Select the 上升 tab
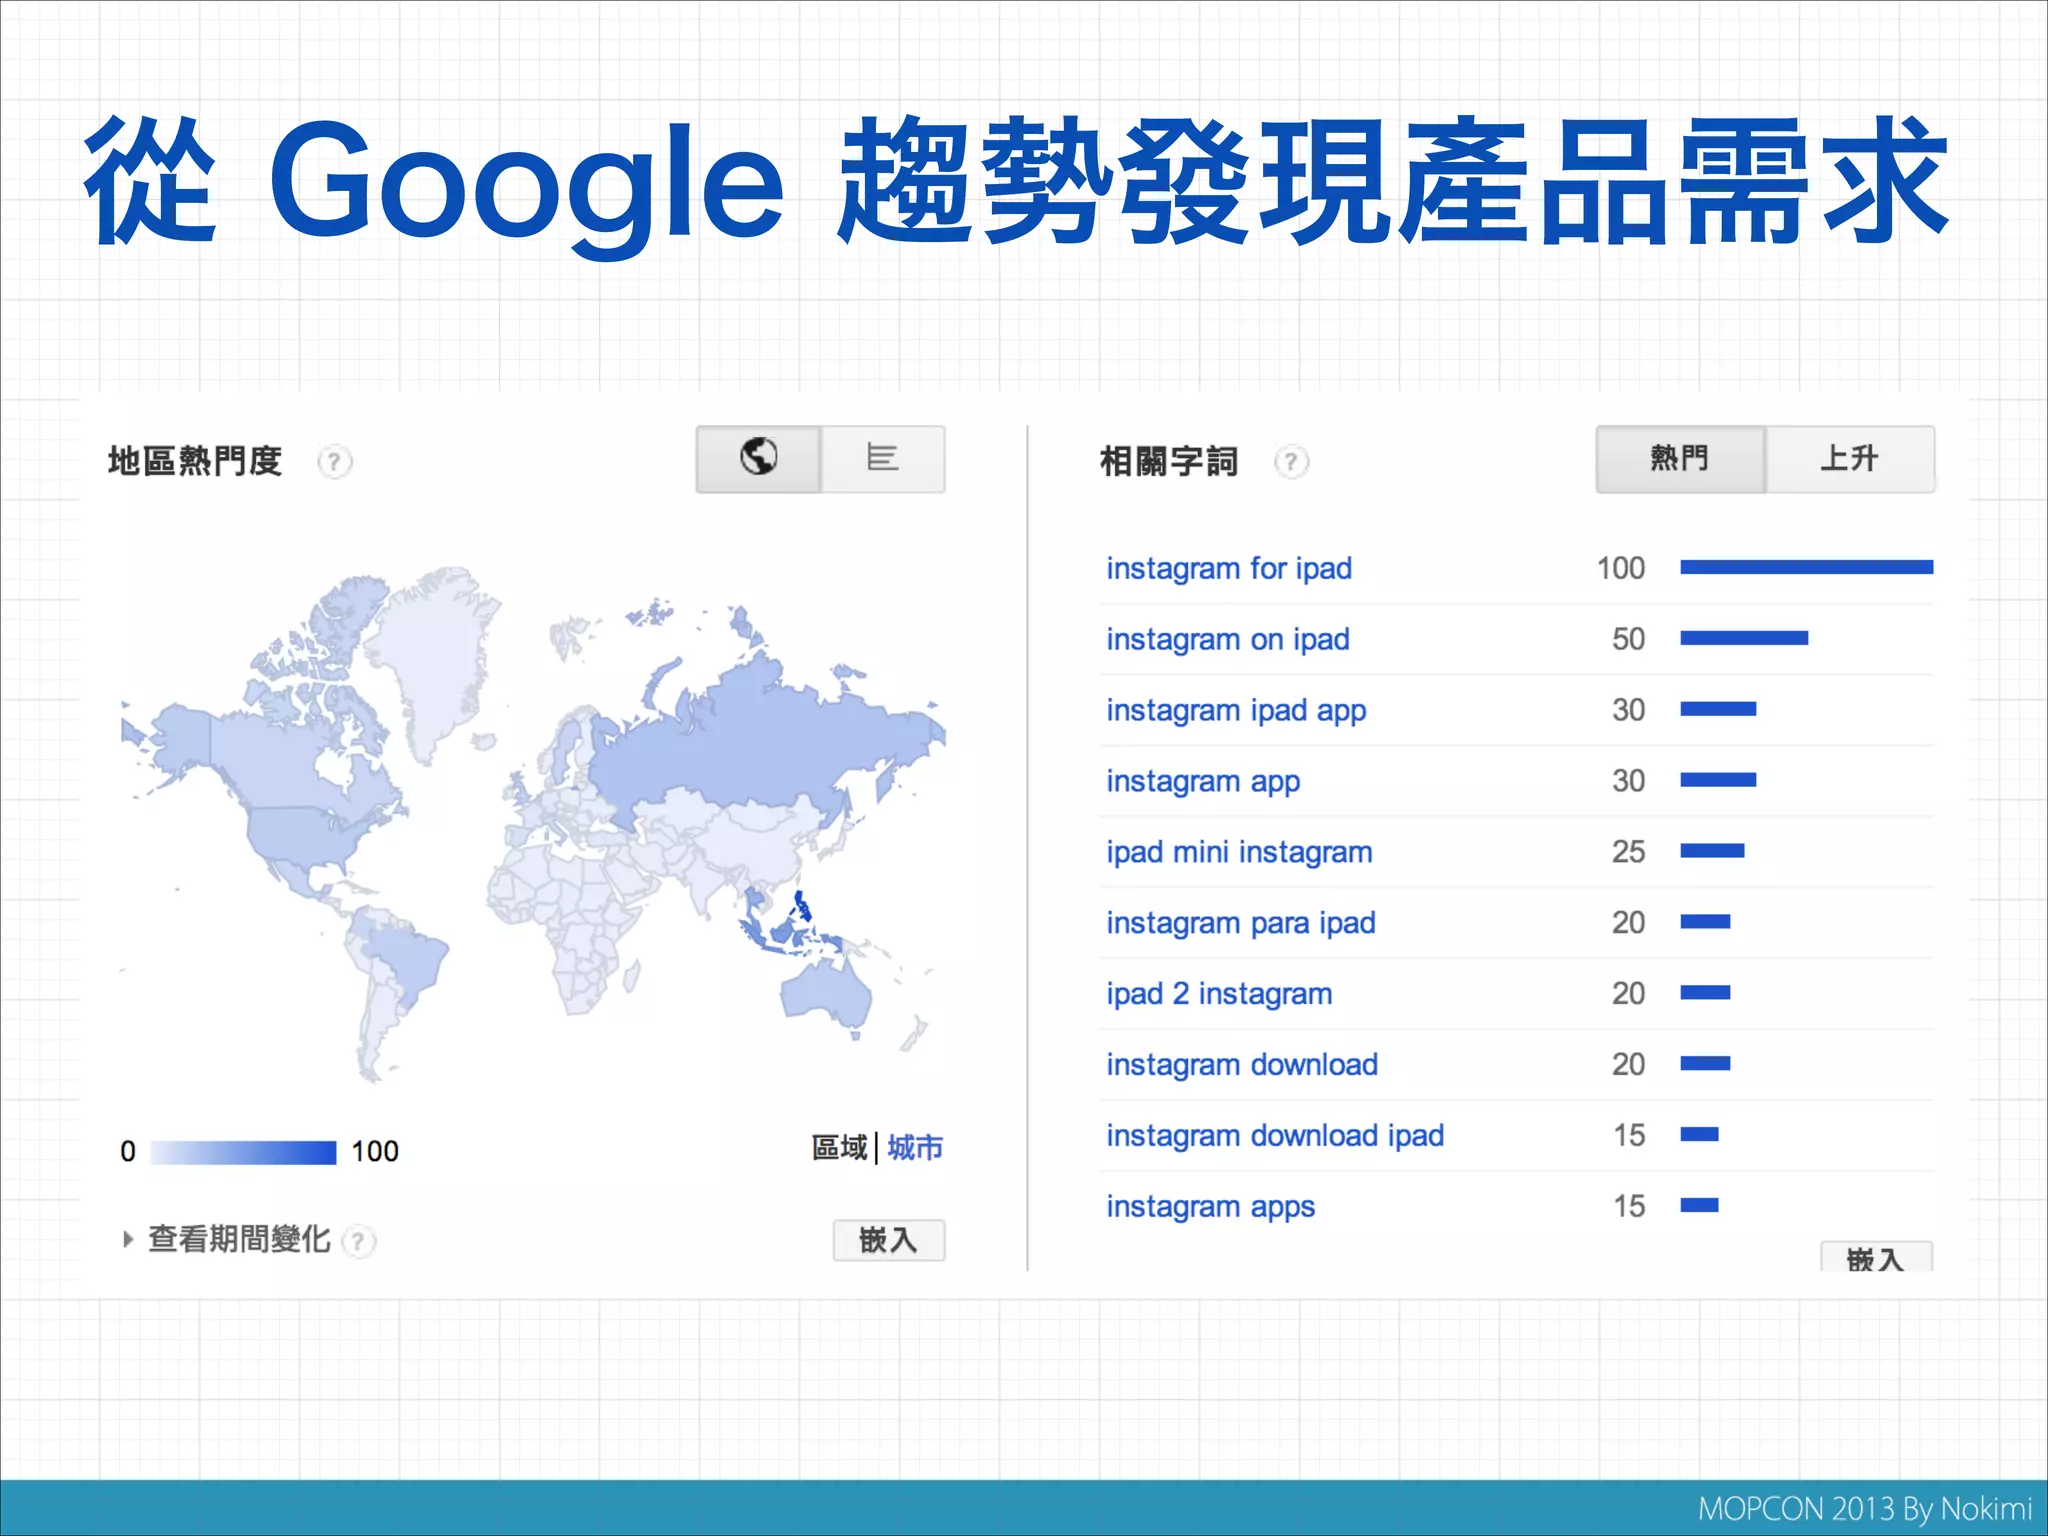The height and width of the screenshot is (1536, 2048). pos(1850,459)
